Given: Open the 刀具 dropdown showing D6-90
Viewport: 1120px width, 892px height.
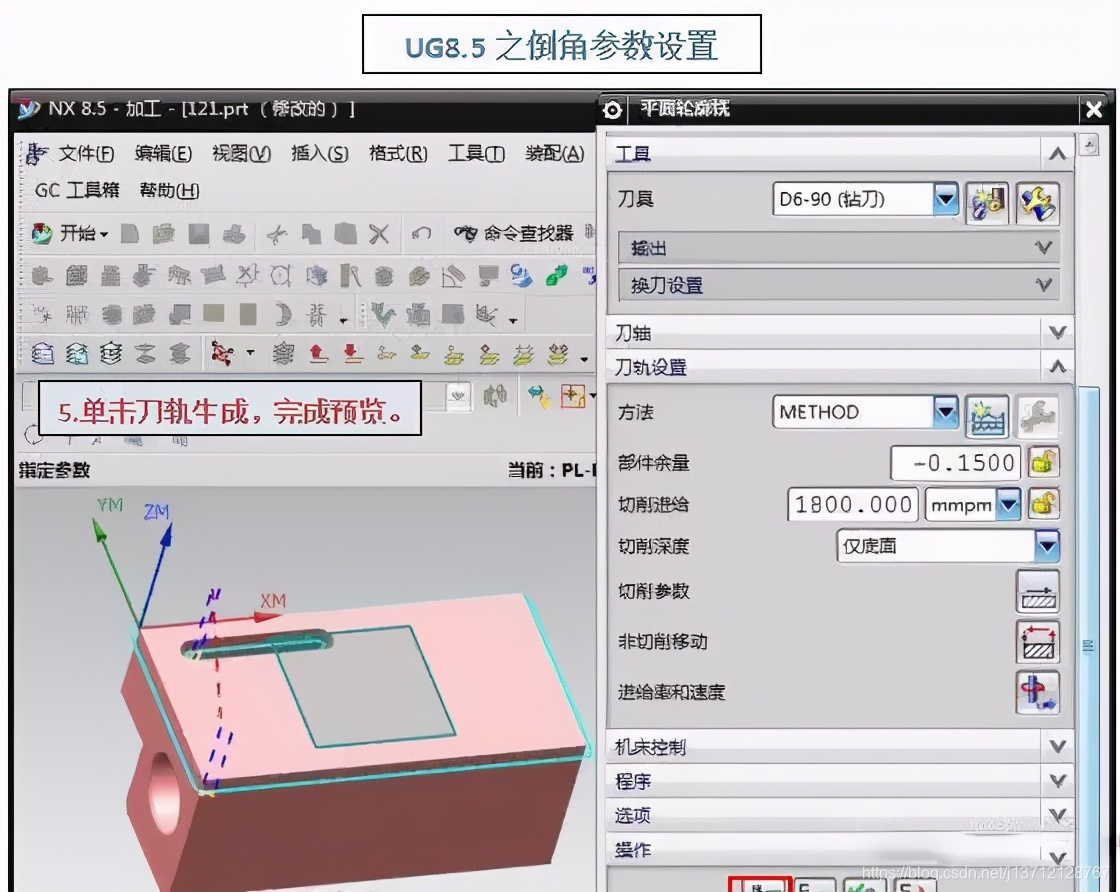Looking at the screenshot, I should point(945,199).
